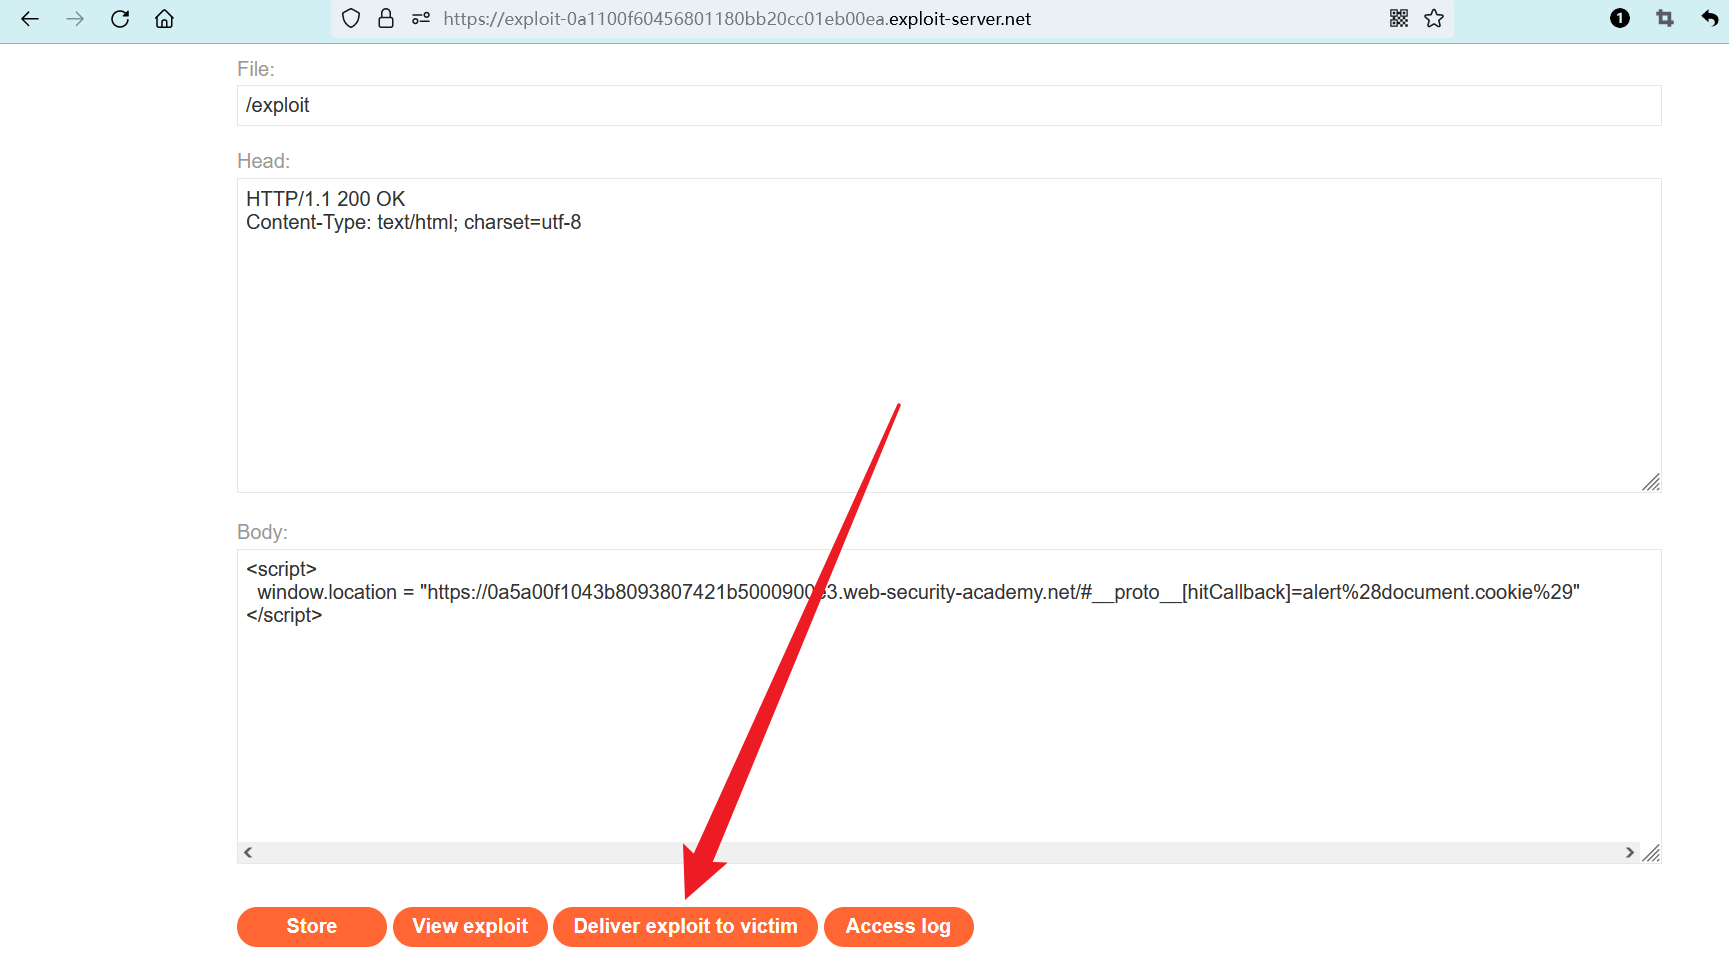Click the 'File:' label
The image size is (1729, 960).
click(256, 69)
